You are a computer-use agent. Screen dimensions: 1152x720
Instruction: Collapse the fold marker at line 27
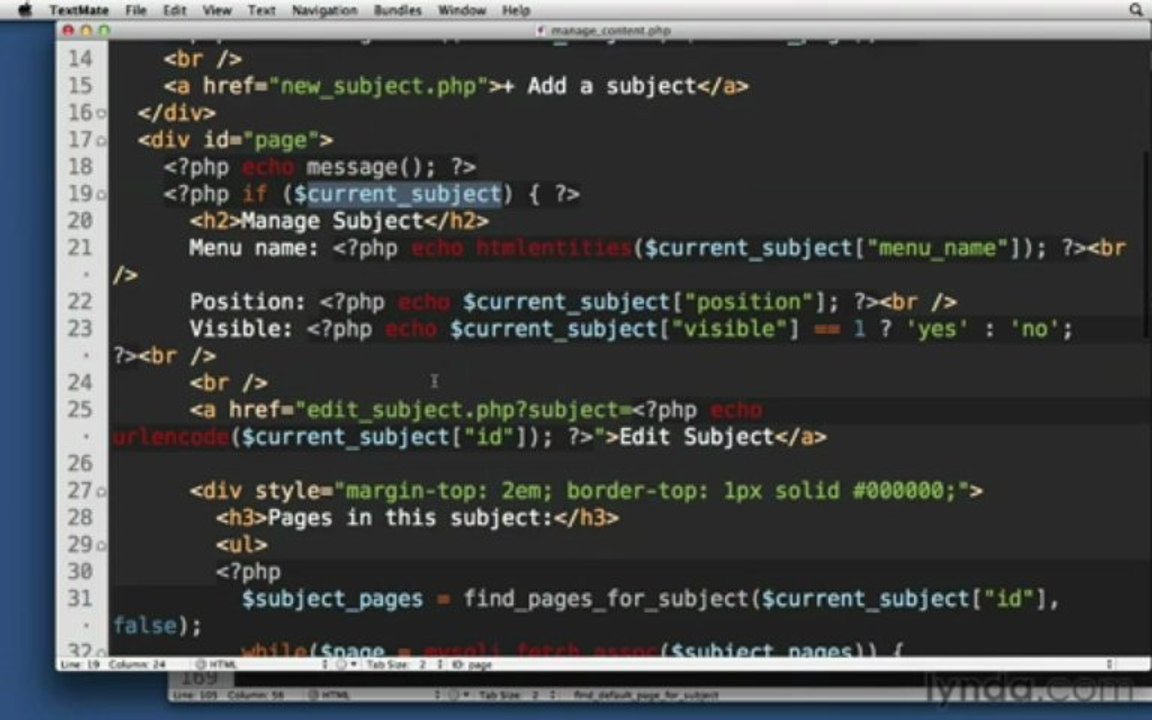[x=101, y=491]
